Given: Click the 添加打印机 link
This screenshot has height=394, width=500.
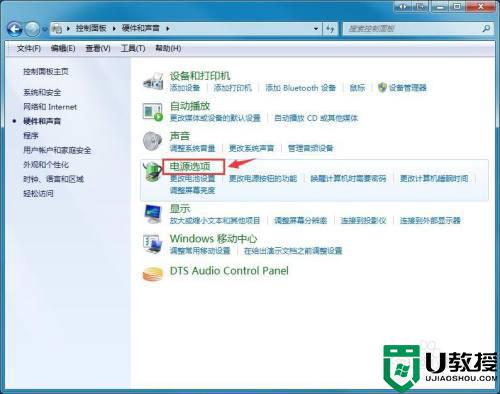Looking at the screenshot, I should point(233,88).
